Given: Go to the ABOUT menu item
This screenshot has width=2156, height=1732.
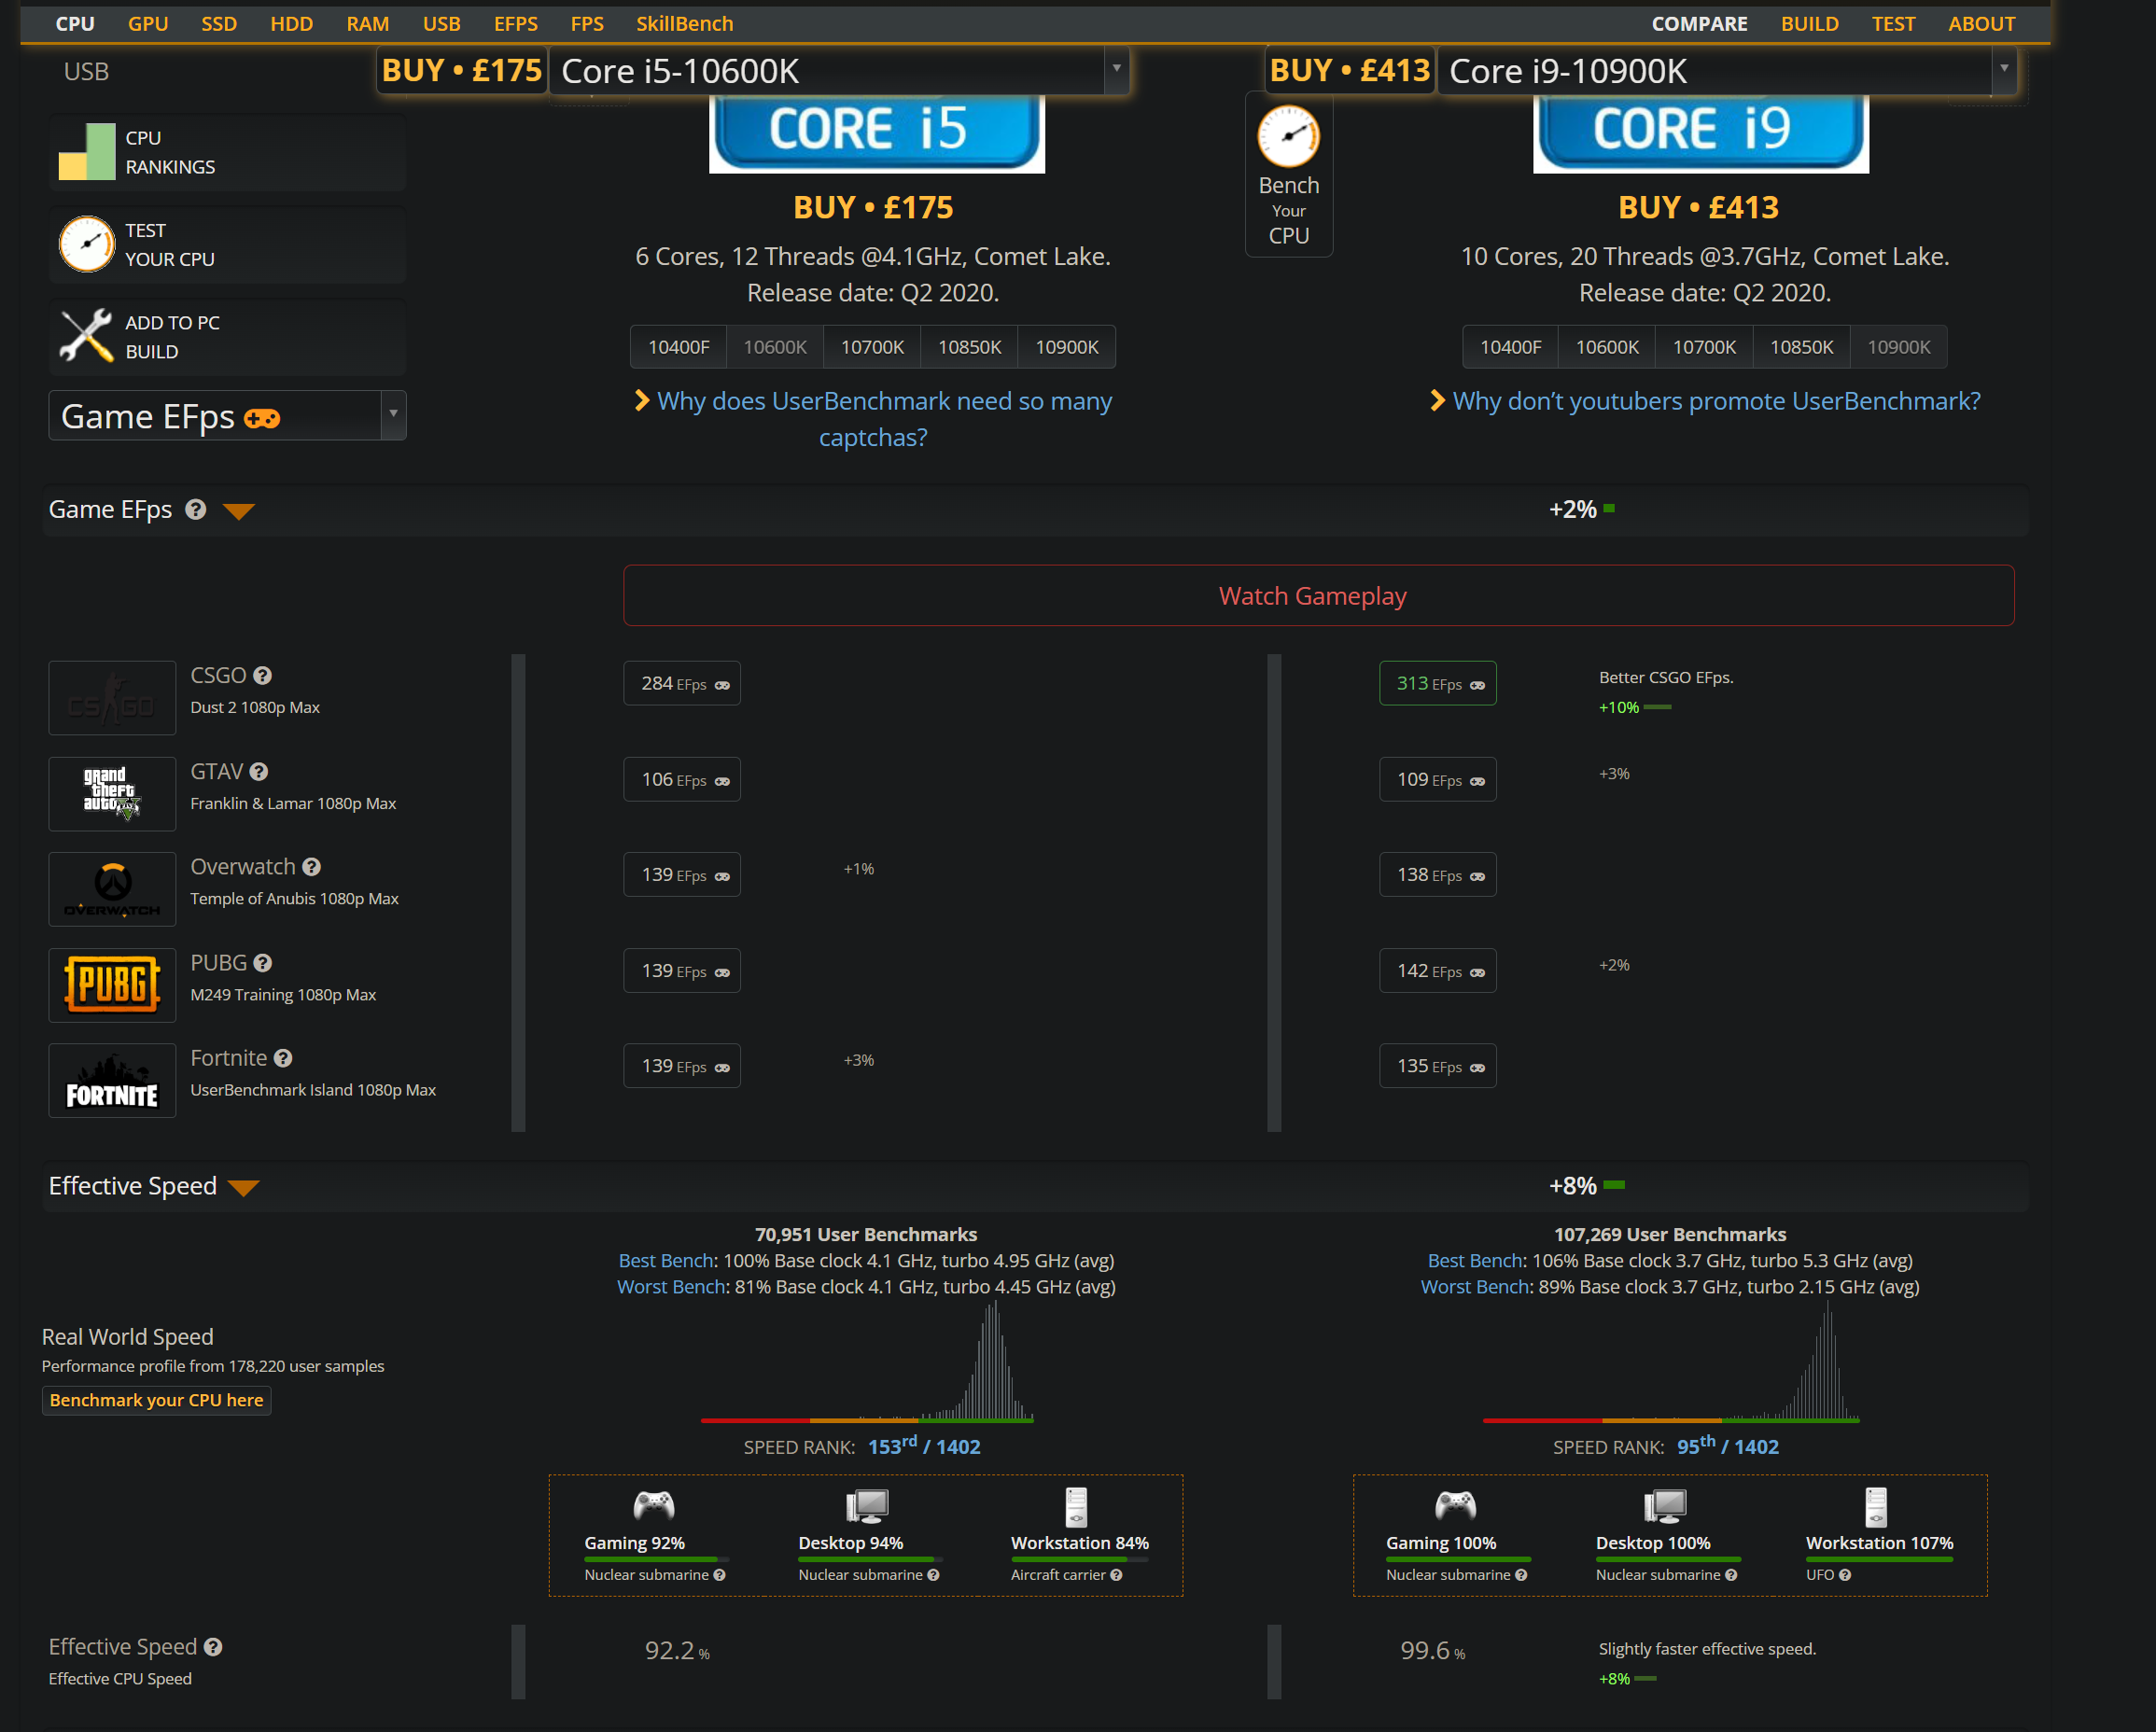Looking at the screenshot, I should pyautogui.click(x=1981, y=24).
